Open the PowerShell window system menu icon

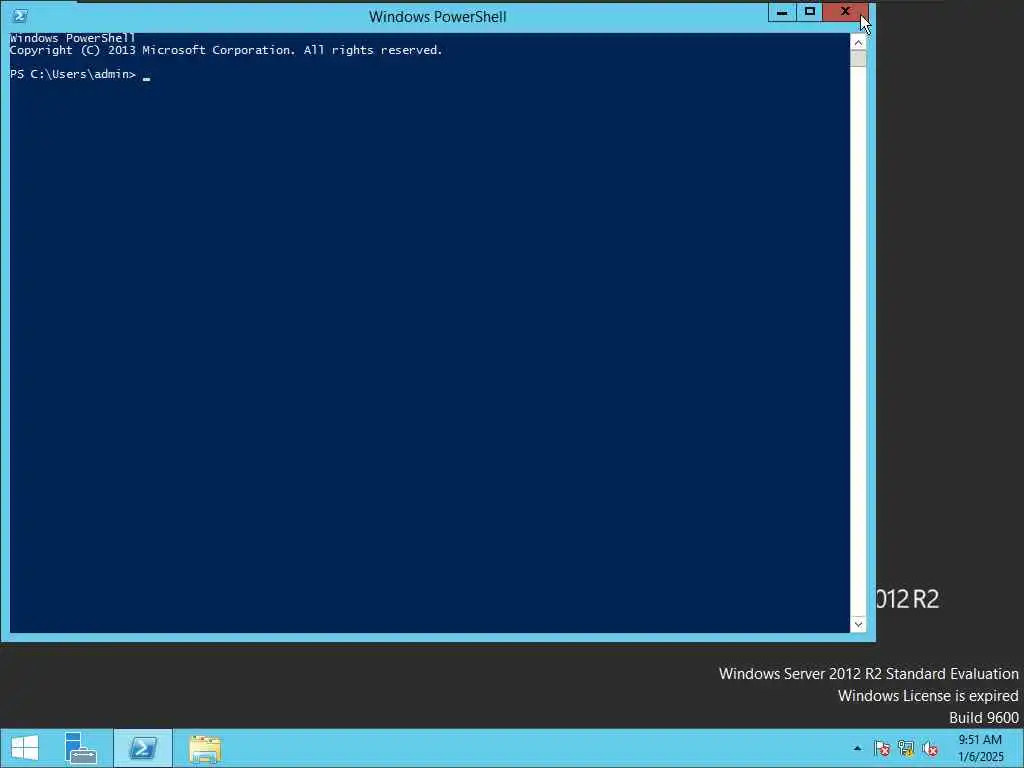20,16
